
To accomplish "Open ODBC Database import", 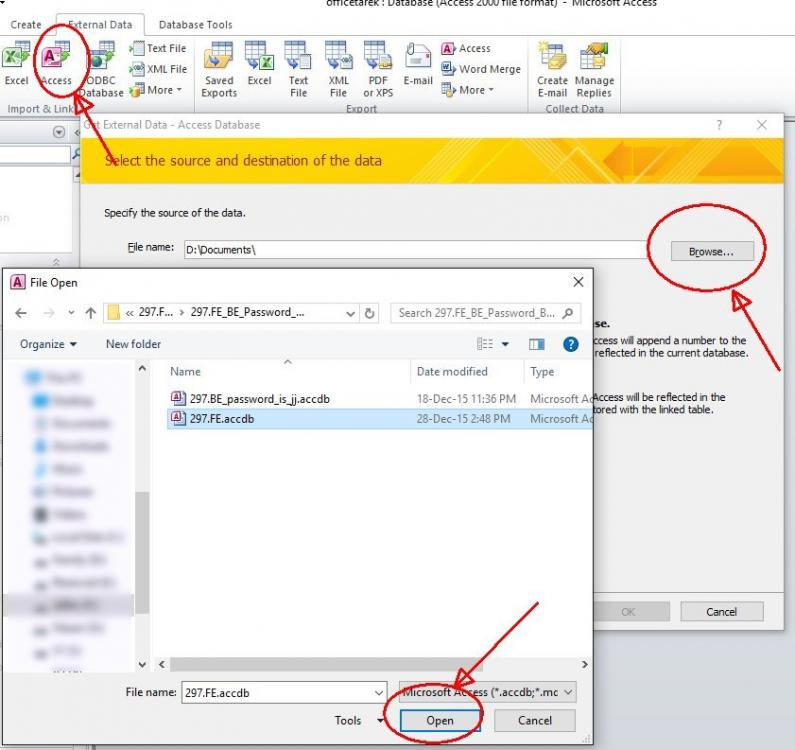I will [102, 69].
